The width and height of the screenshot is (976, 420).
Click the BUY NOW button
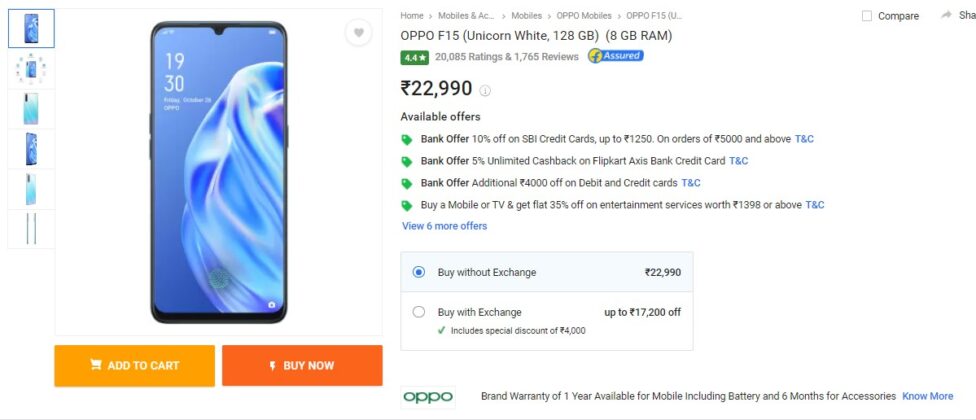tap(303, 366)
